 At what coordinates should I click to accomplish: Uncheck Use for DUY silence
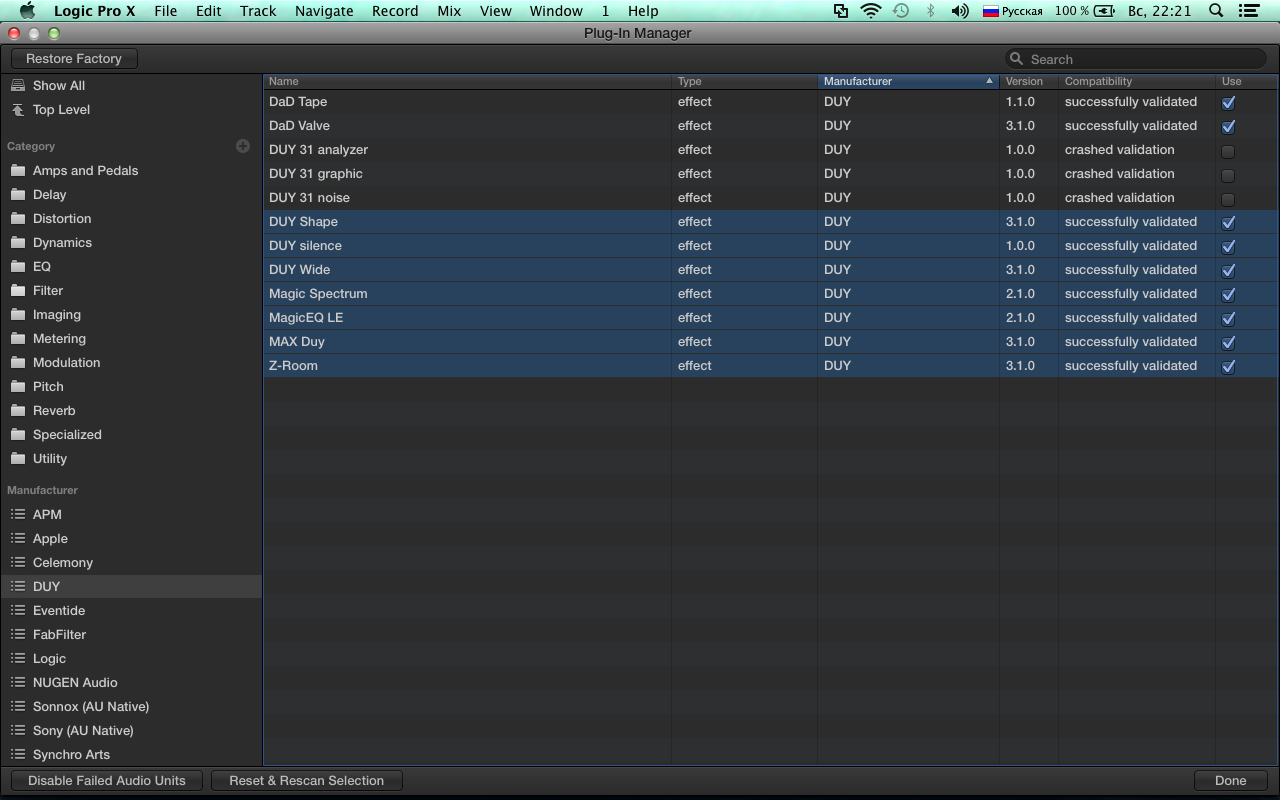coord(1228,246)
